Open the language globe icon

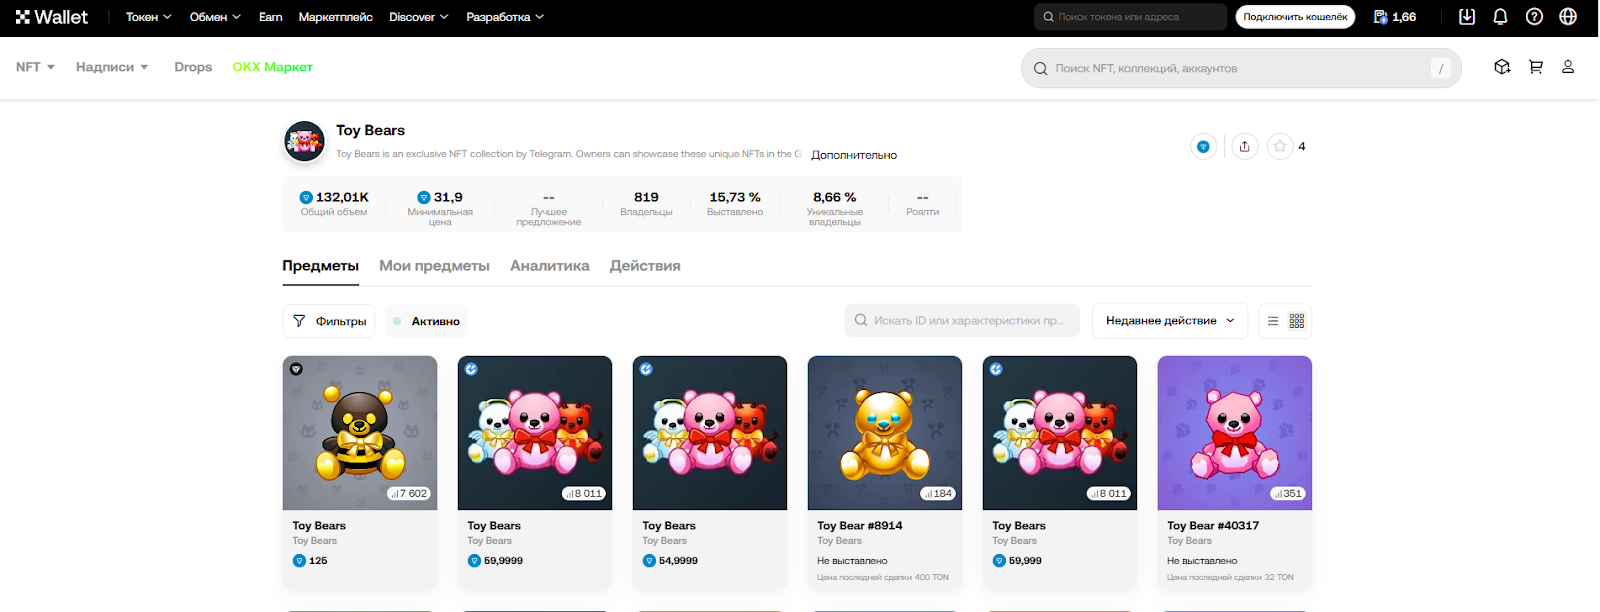click(x=1568, y=17)
